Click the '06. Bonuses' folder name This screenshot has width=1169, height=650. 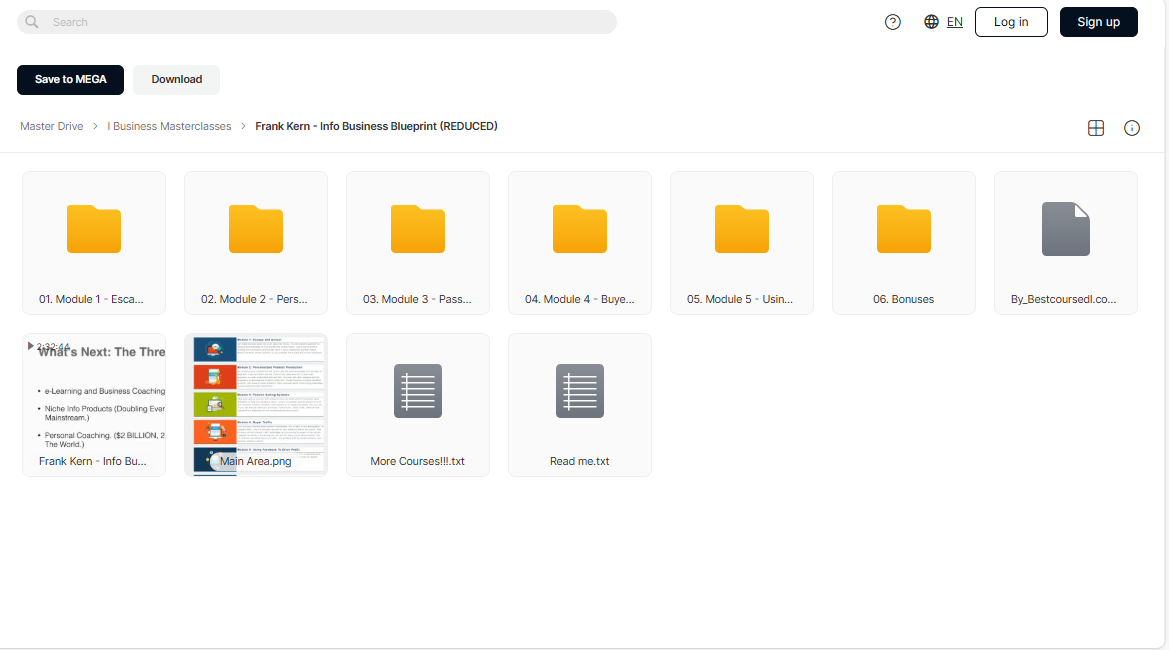(904, 300)
